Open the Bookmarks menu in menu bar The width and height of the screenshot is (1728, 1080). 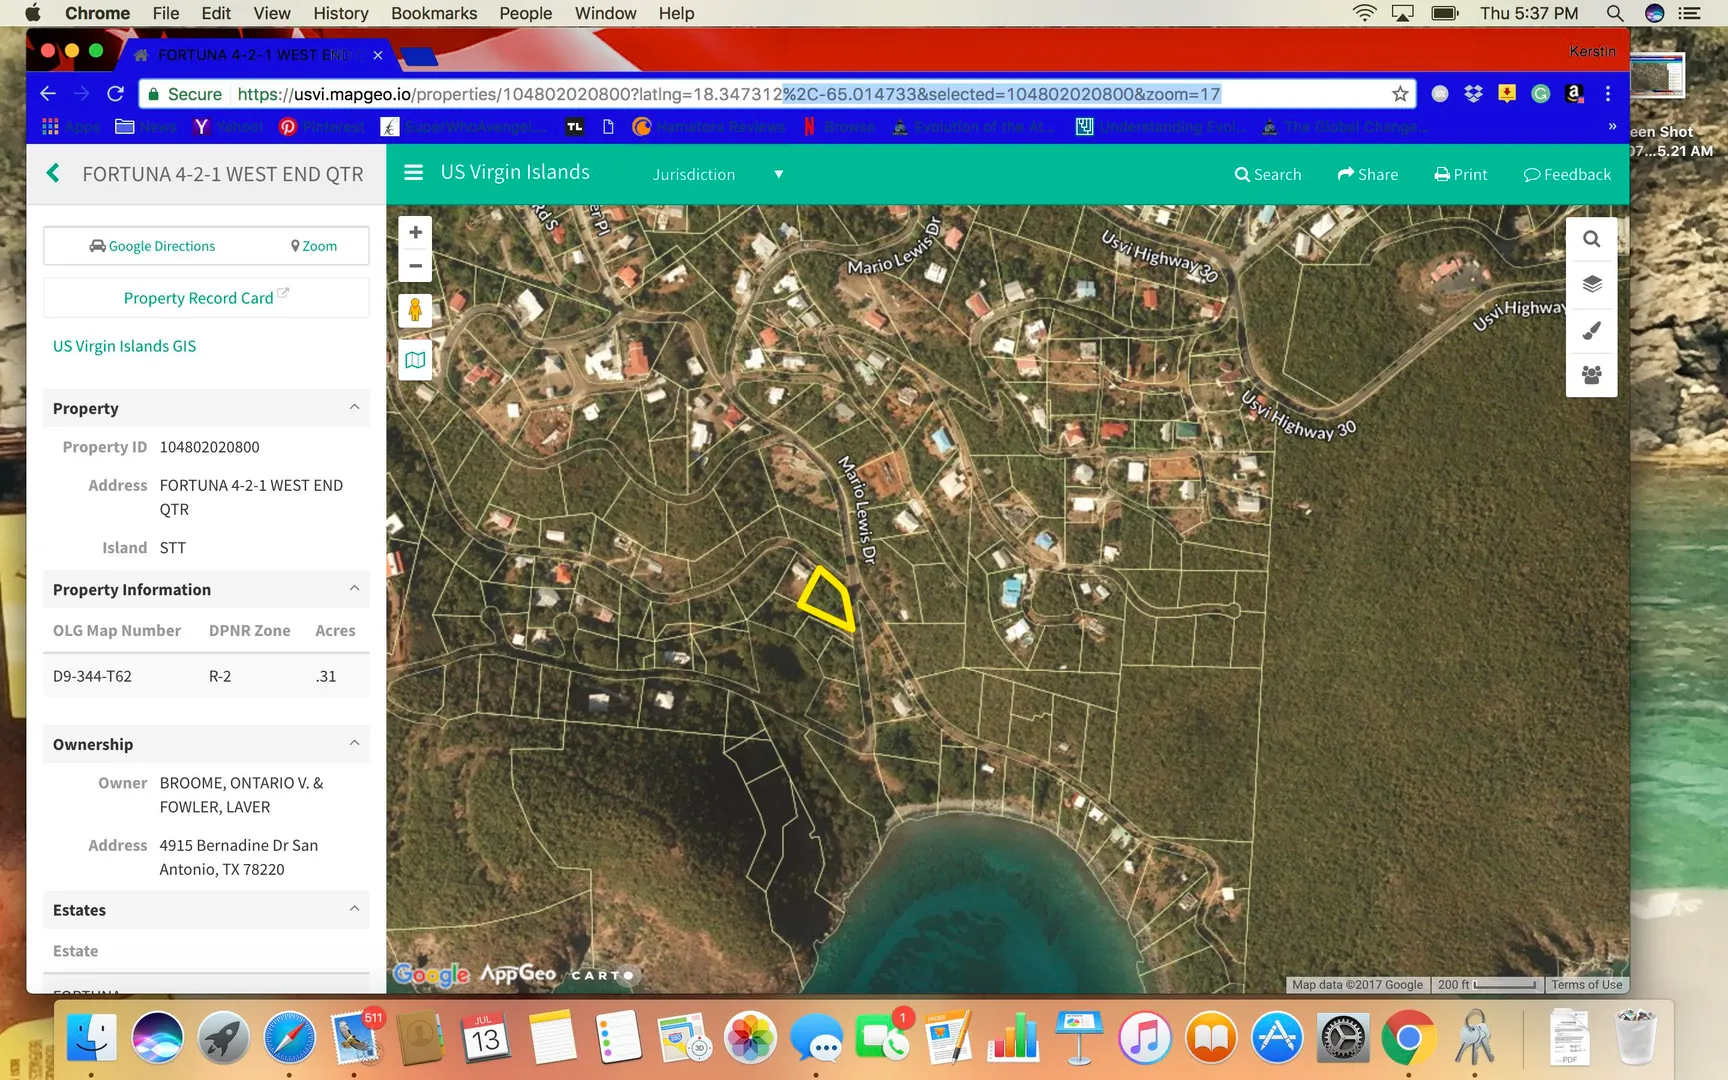point(433,13)
